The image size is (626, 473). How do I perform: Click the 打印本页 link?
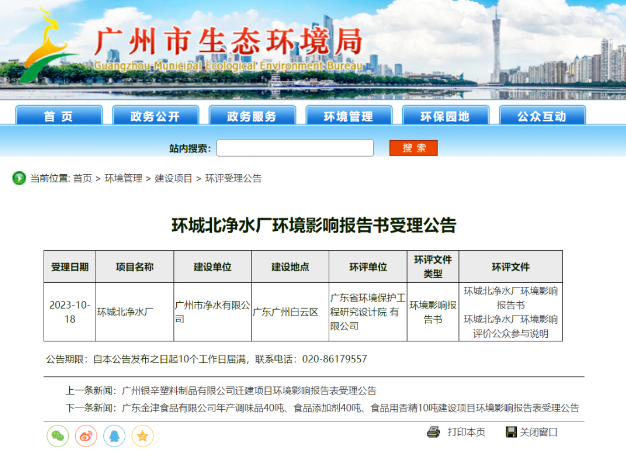(466, 432)
